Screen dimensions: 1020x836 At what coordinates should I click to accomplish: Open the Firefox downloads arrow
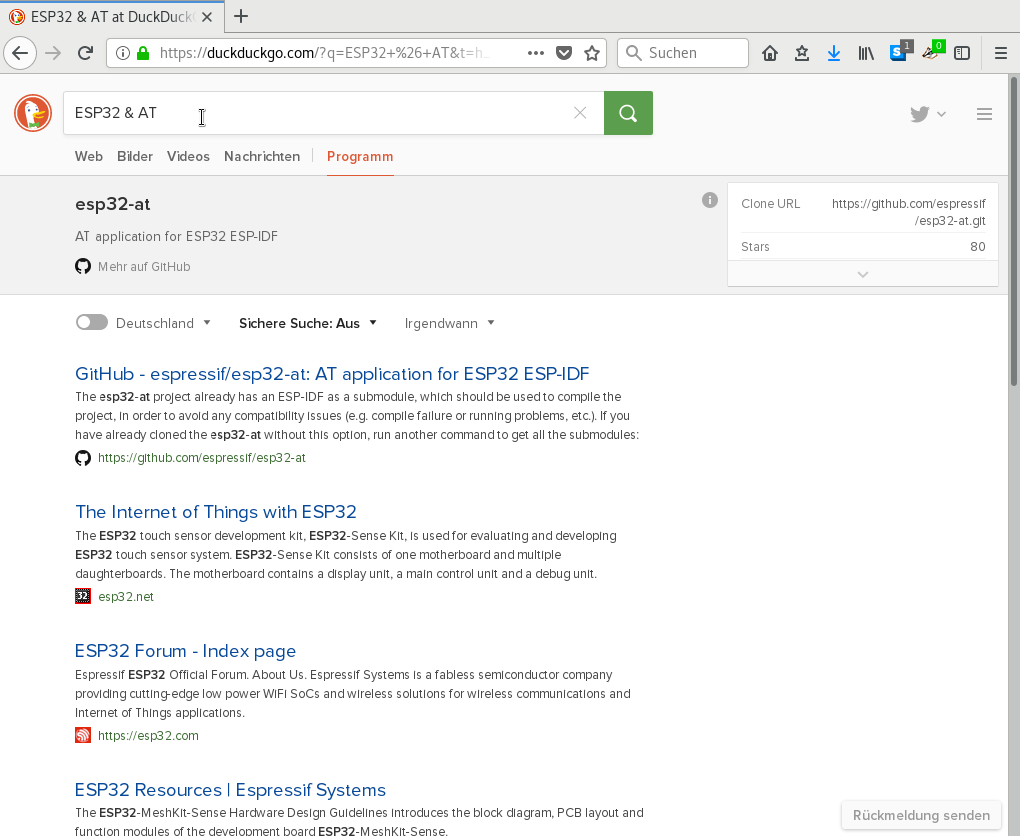833,53
